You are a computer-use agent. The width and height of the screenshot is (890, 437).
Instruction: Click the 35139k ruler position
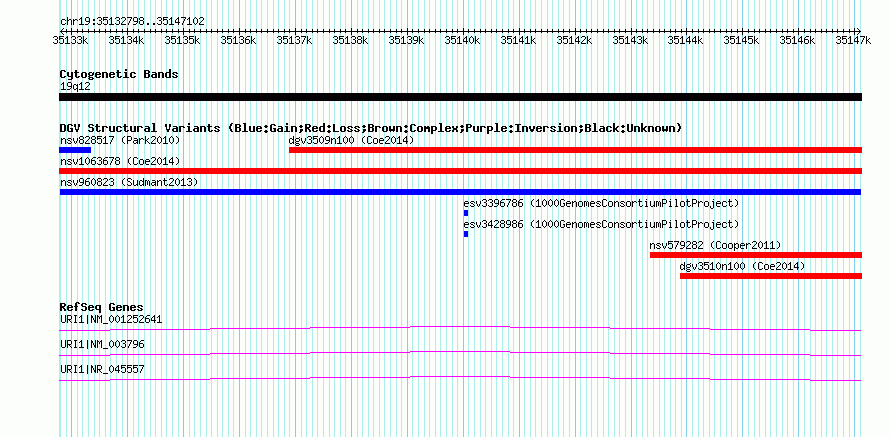(x=406, y=40)
